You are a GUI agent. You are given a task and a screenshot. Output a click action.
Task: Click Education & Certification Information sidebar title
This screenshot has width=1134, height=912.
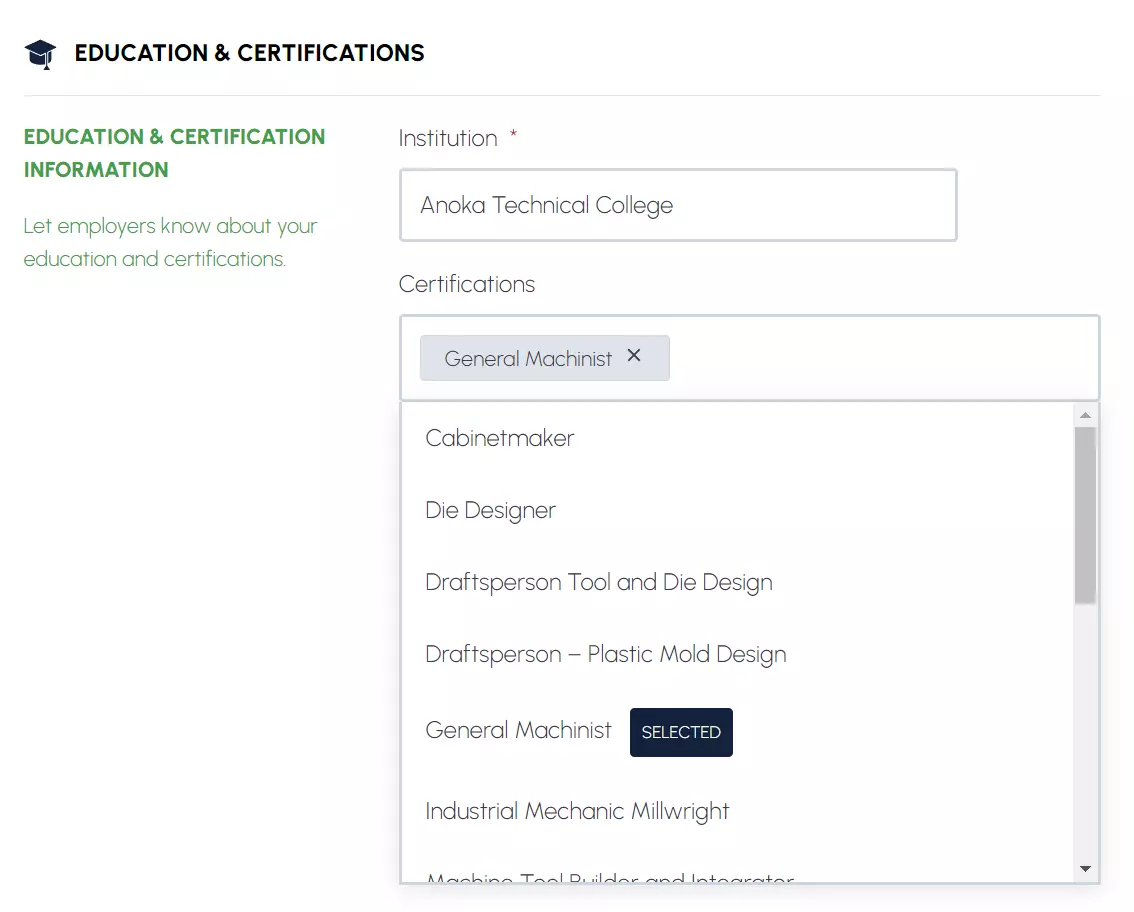(174, 153)
